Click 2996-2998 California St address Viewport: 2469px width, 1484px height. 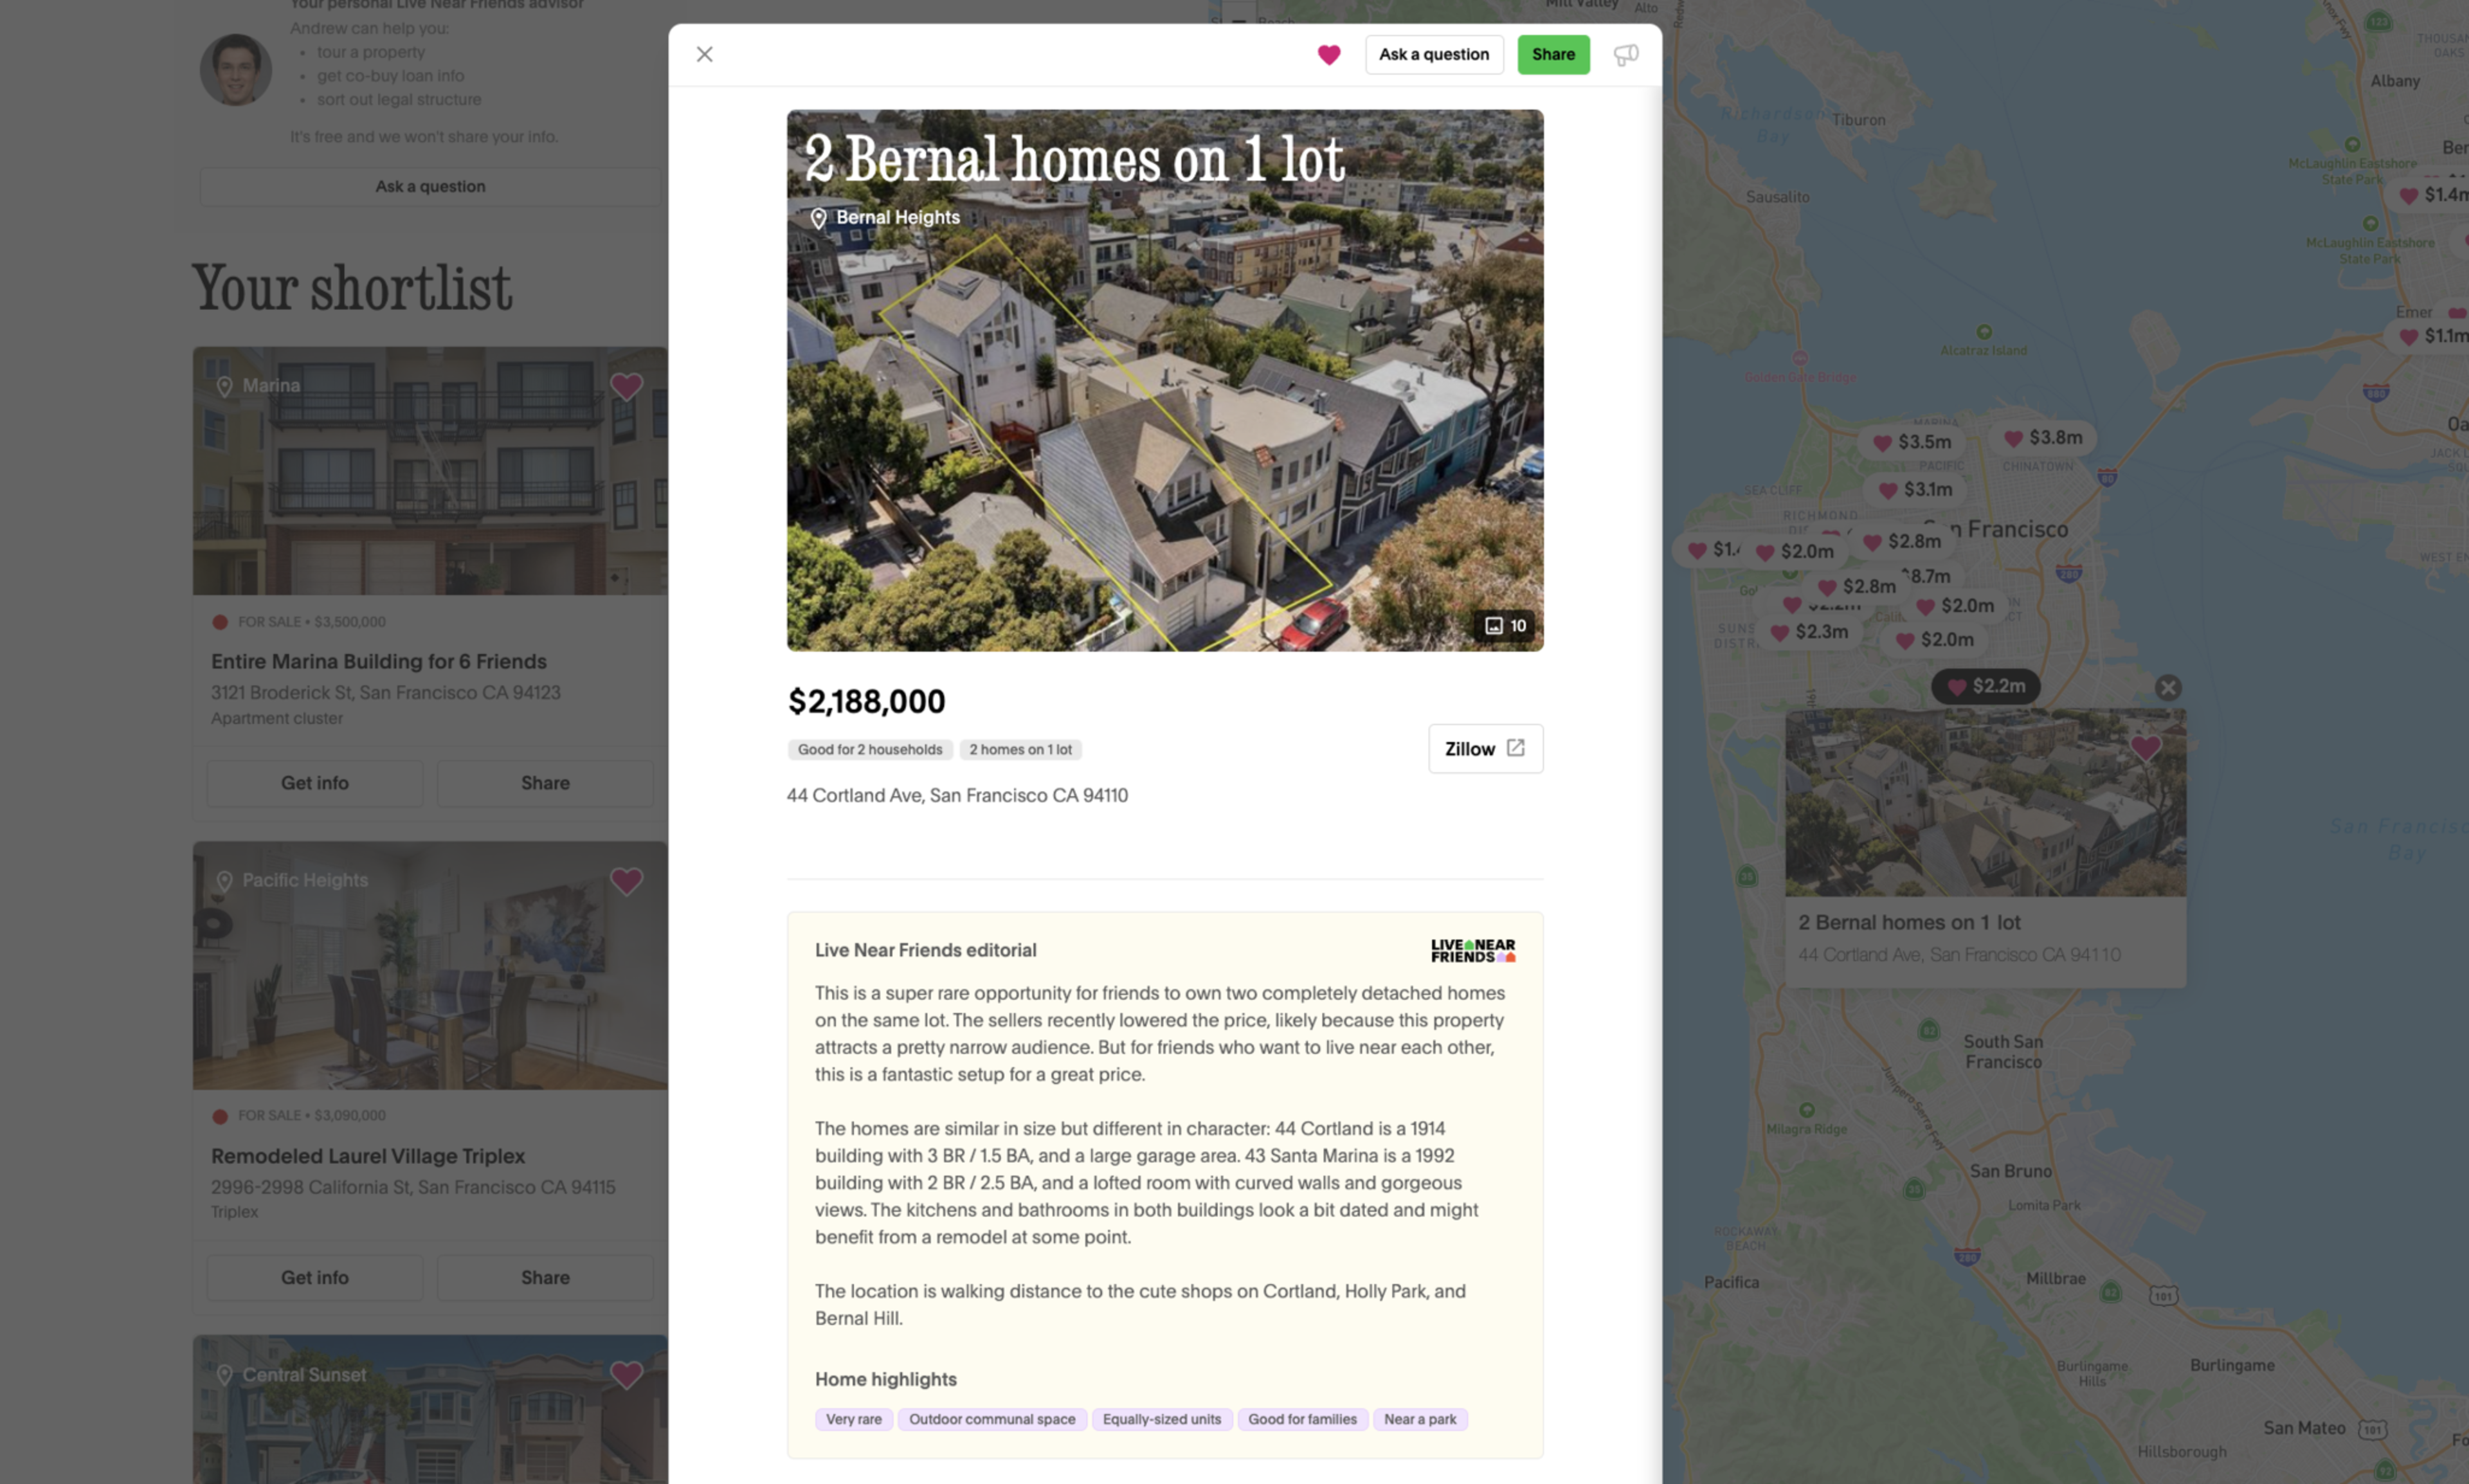412,1187
